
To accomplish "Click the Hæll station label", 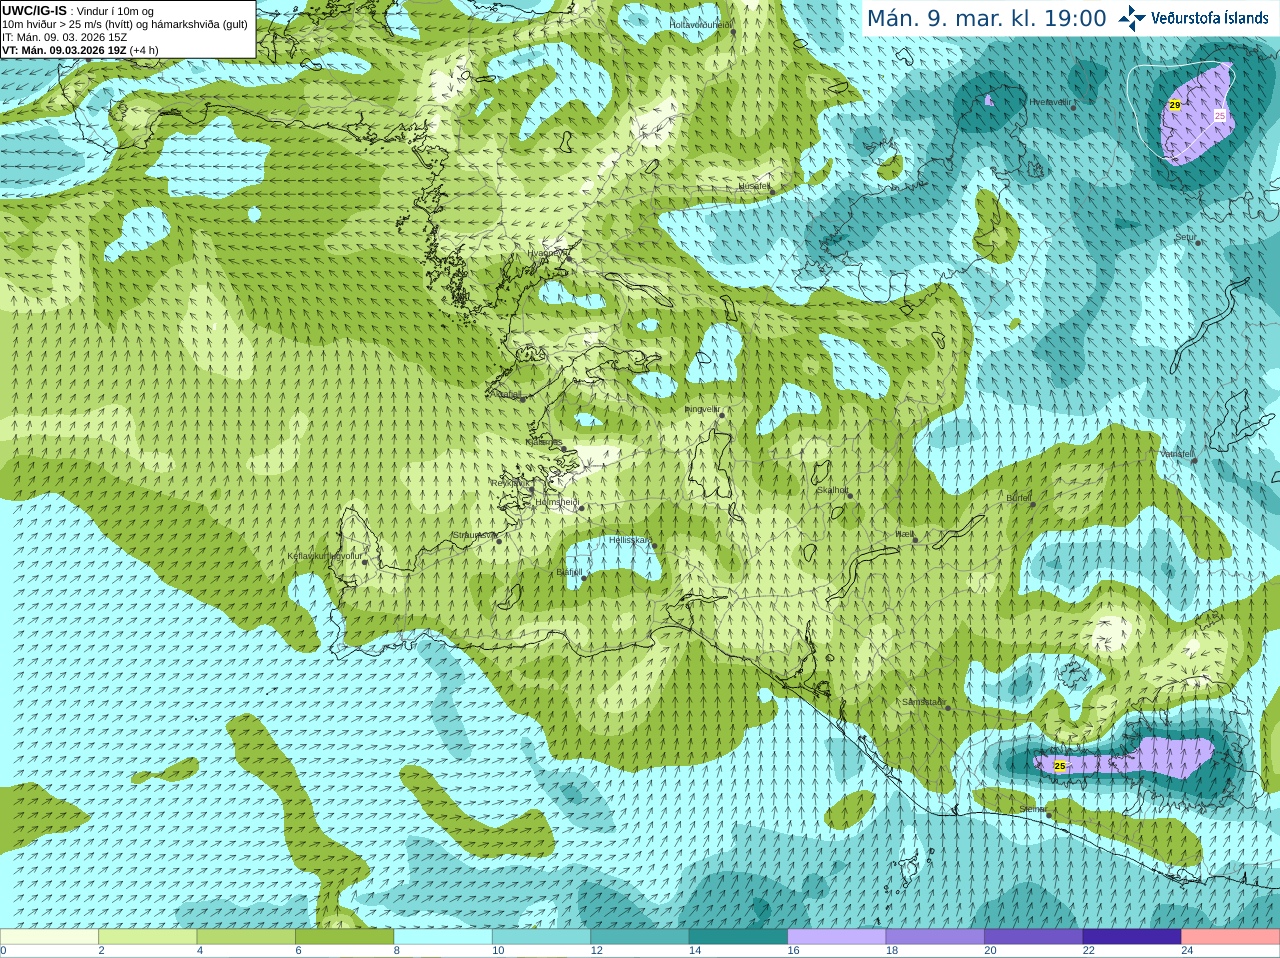I will pyautogui.click(x=904, y=534).
